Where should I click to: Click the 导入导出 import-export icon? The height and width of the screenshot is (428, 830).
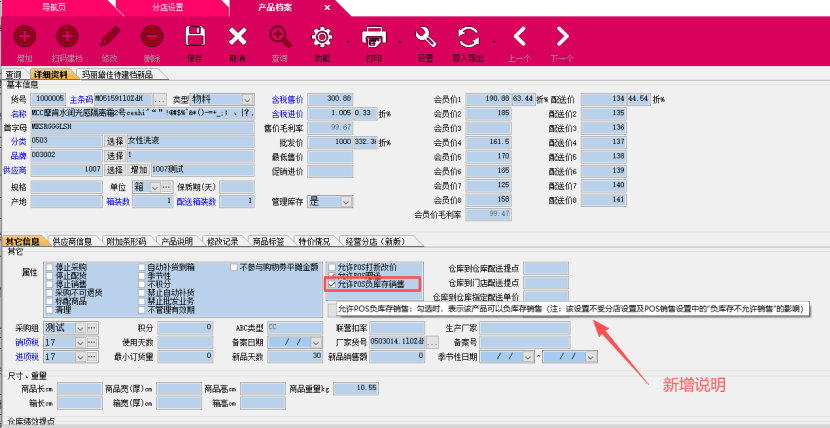click(468, 37)
